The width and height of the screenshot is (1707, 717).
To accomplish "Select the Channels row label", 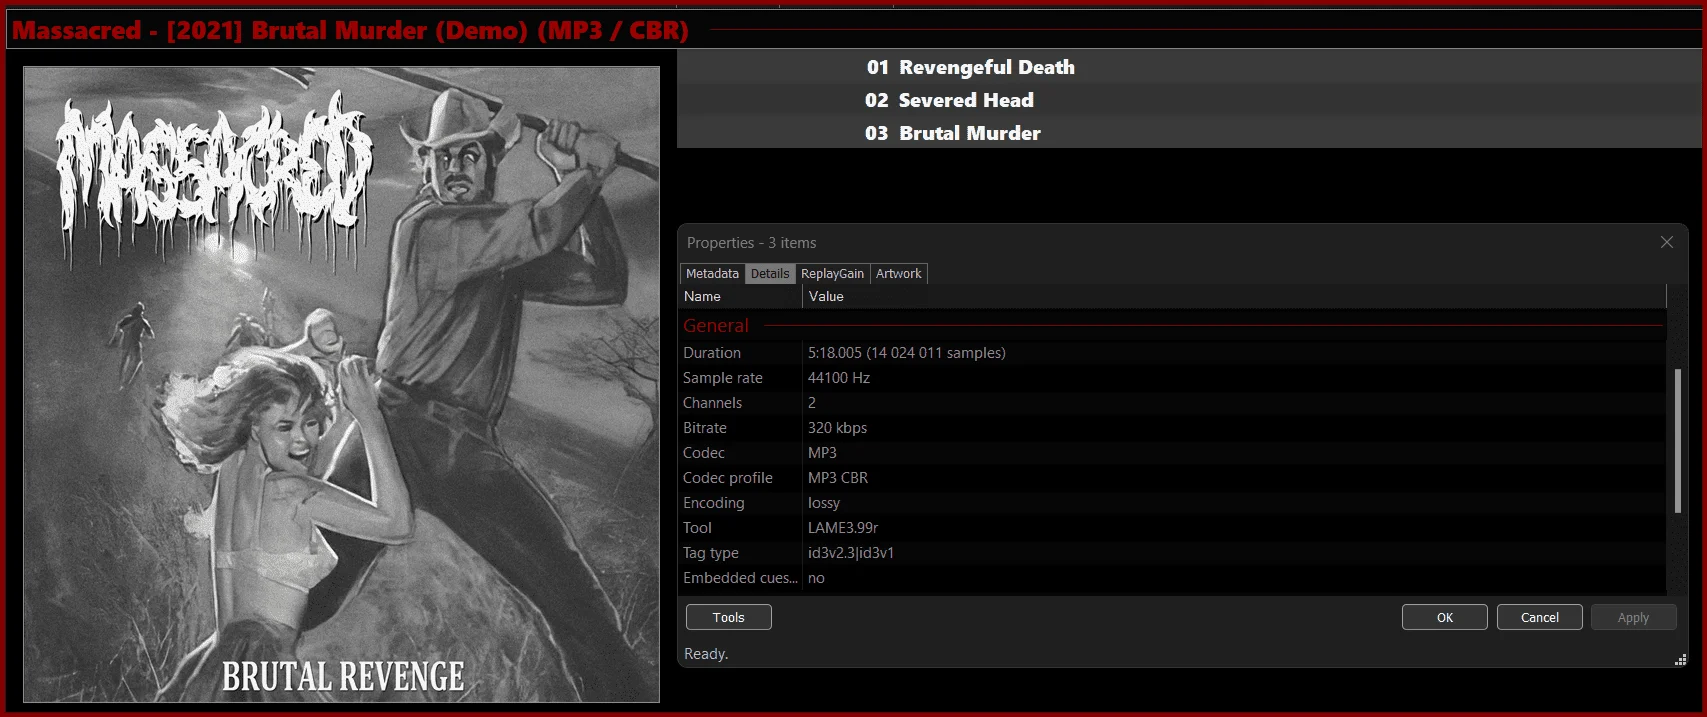I will (x=712, y=403).
